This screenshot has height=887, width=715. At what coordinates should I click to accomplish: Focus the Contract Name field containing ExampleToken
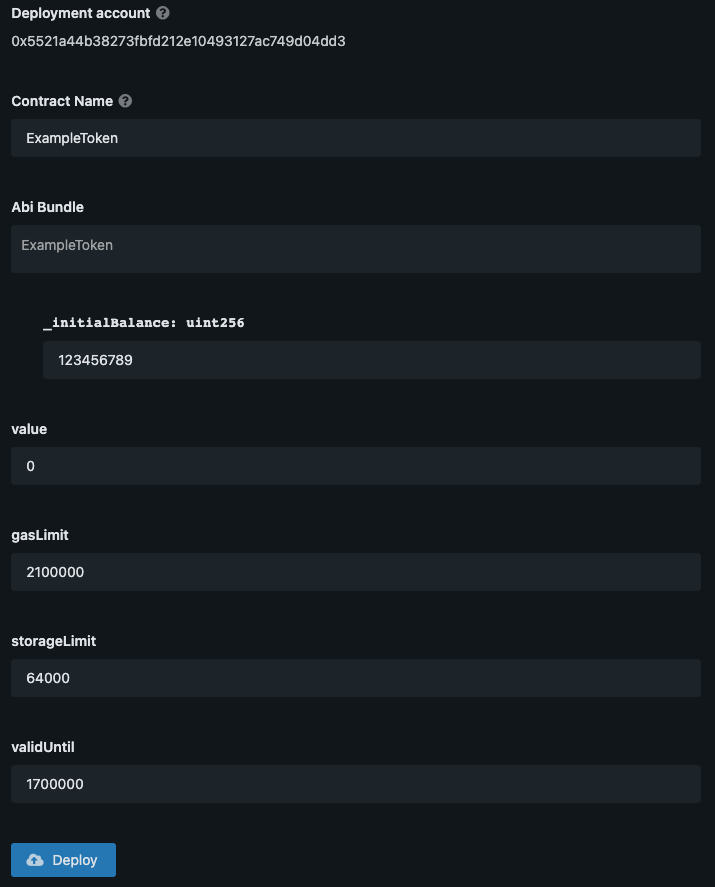(x=356, y=138)
